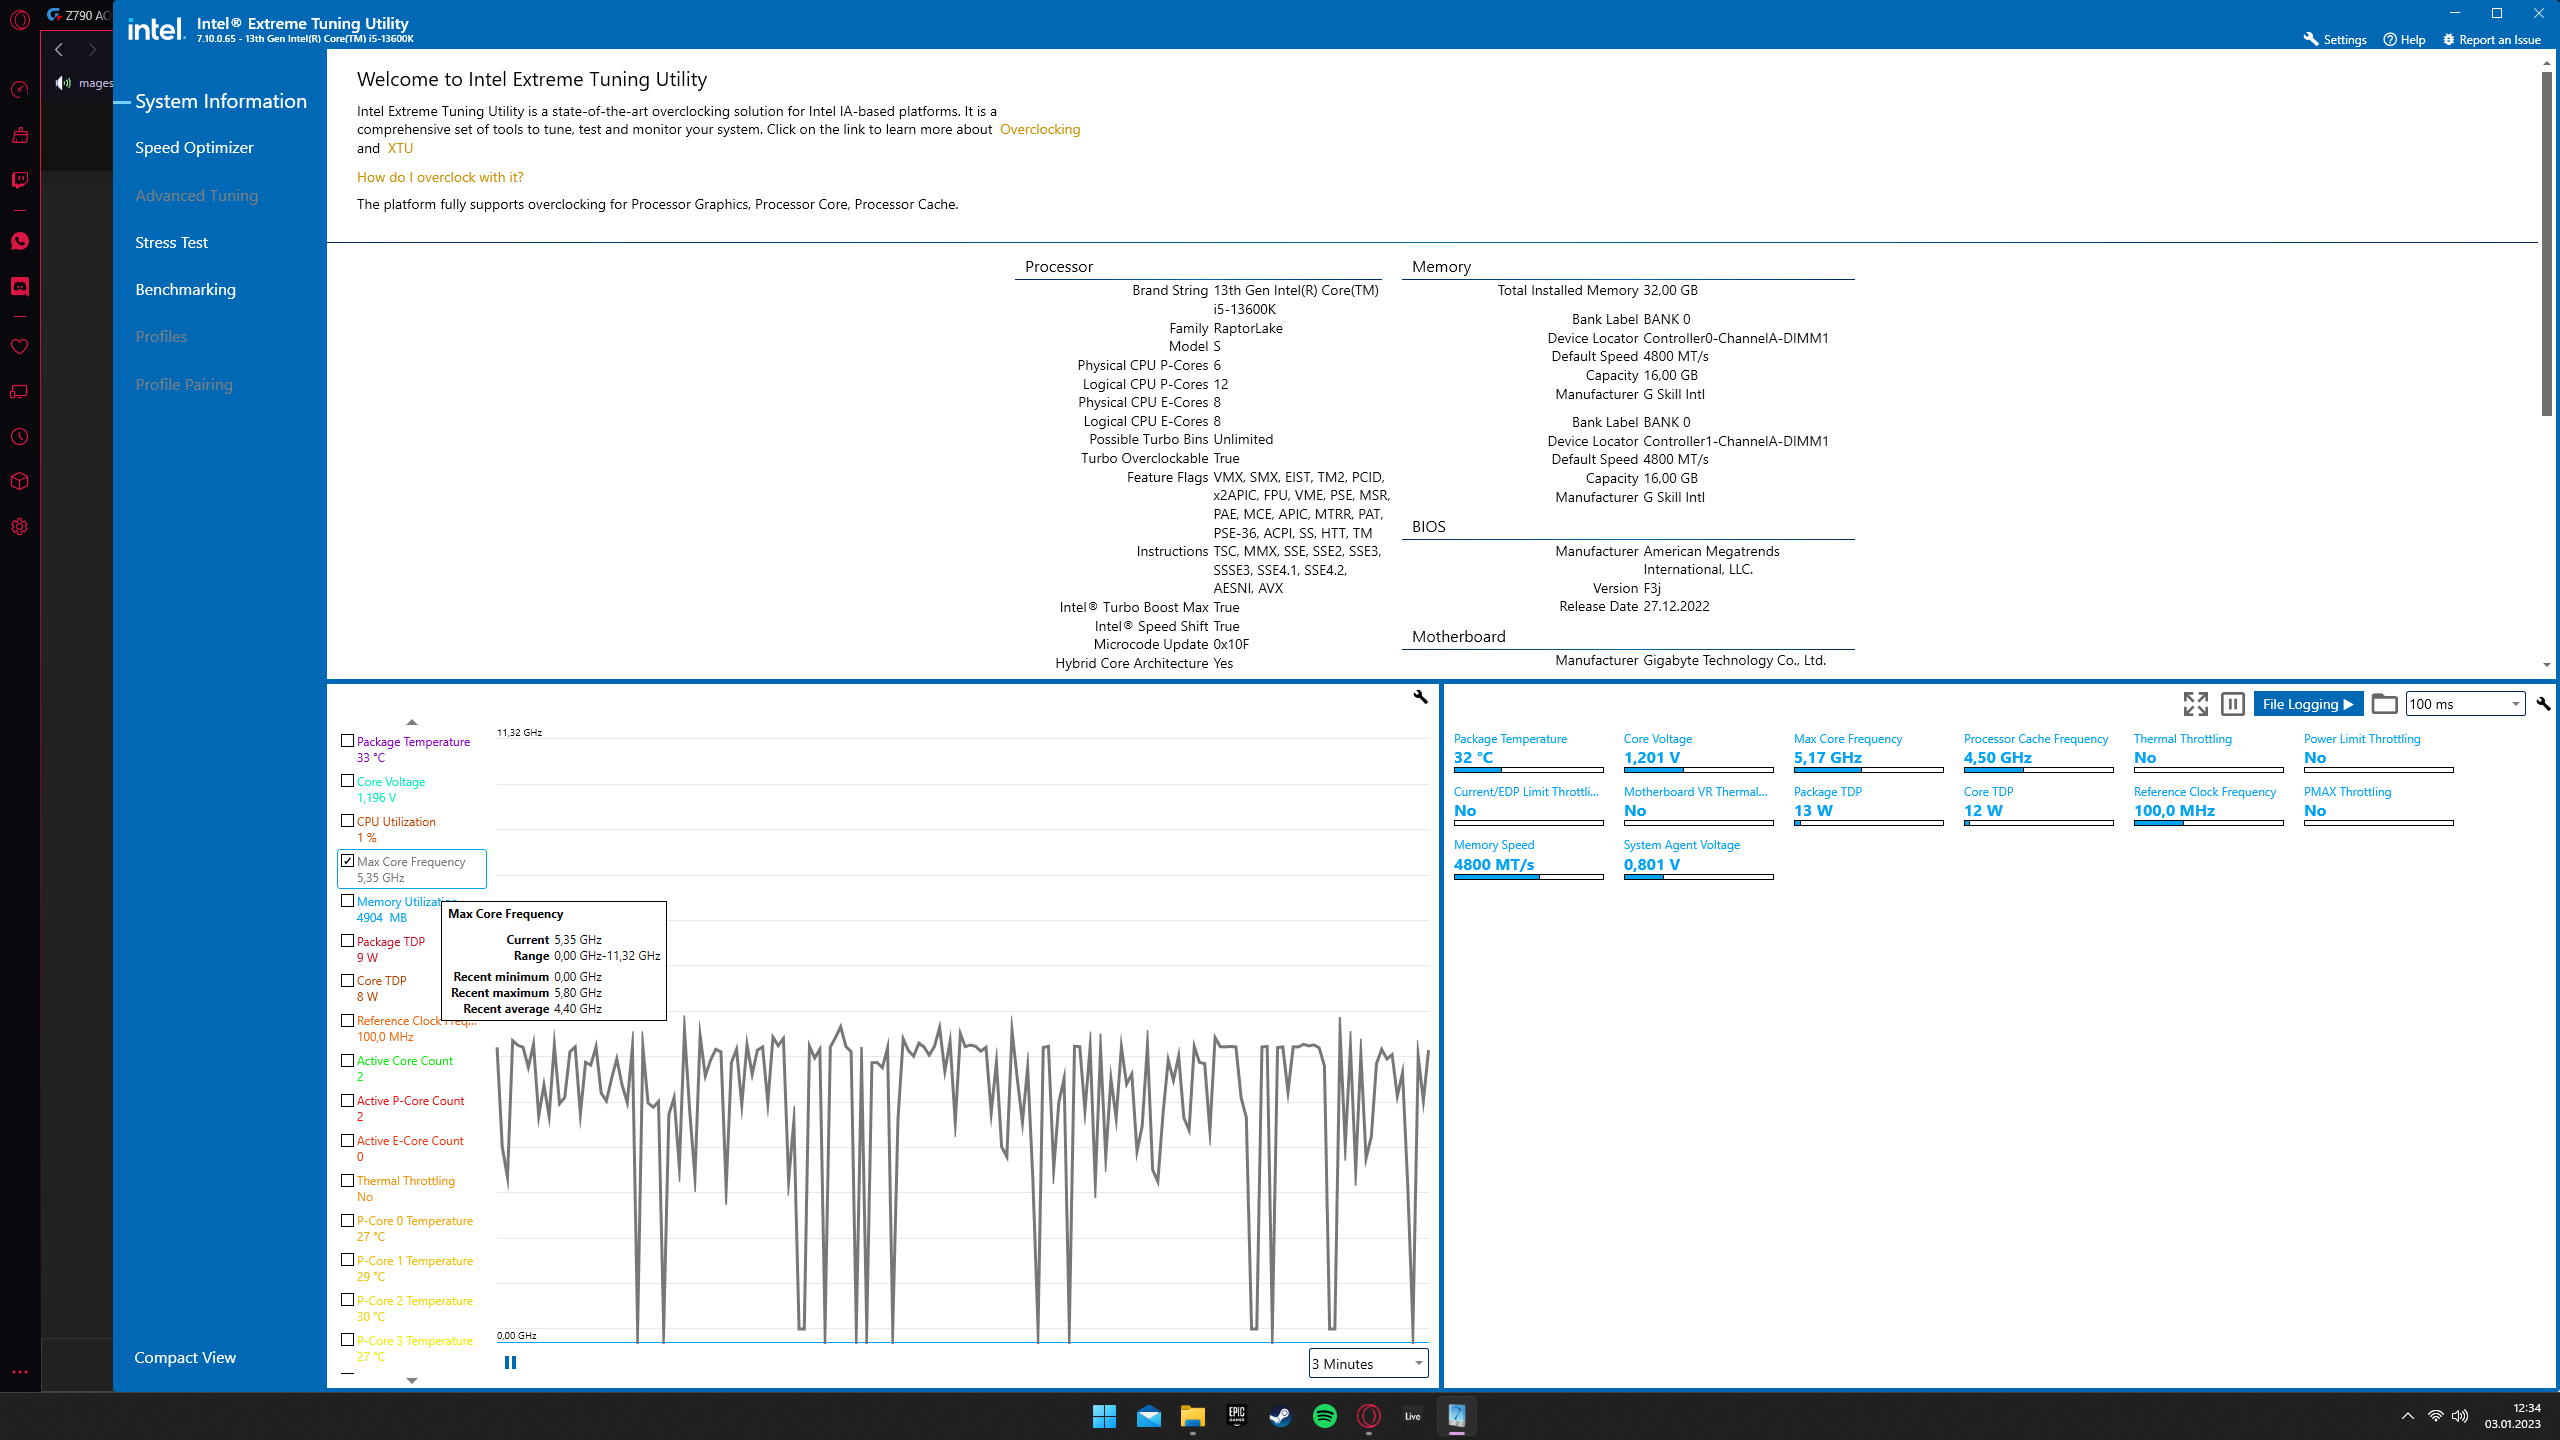Click scrollbar up arrow in system info pane
The image size is (2560, 1440).
click(x=2546, y=62)
